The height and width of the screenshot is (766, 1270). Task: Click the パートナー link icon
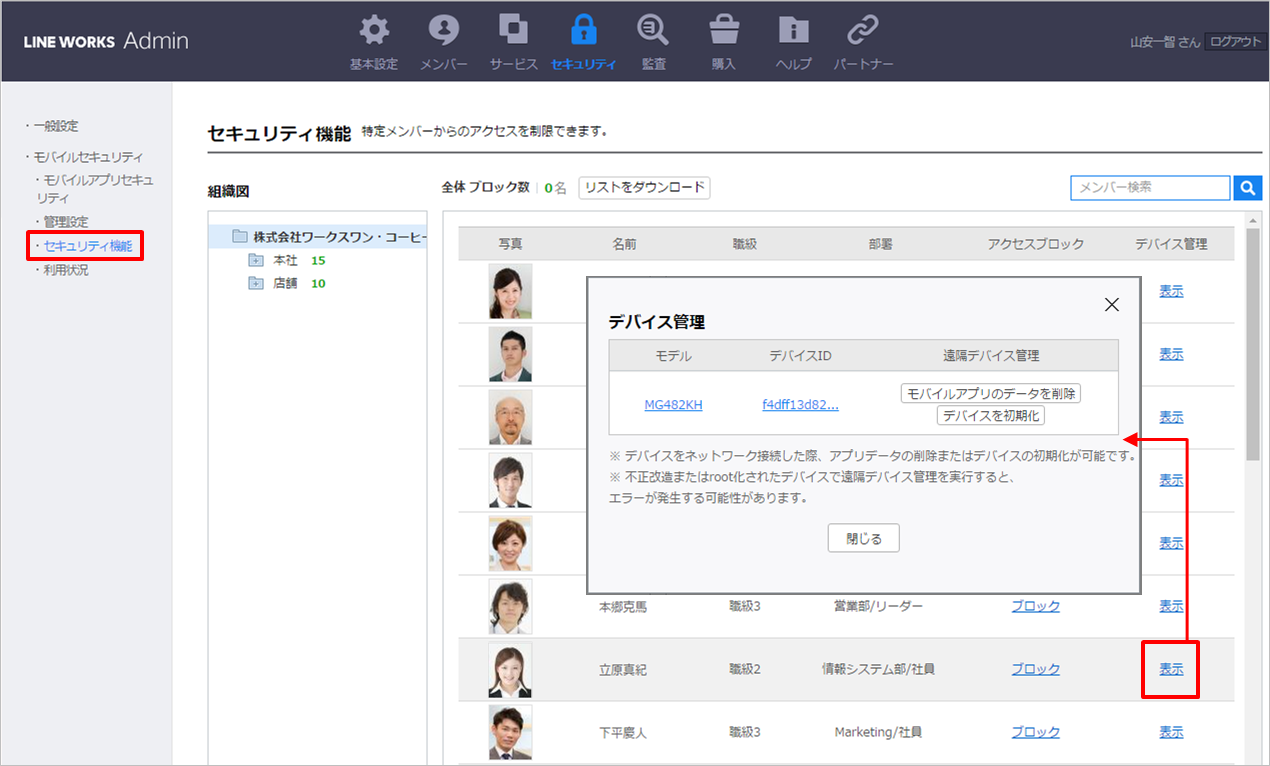[x=863, y=32]
